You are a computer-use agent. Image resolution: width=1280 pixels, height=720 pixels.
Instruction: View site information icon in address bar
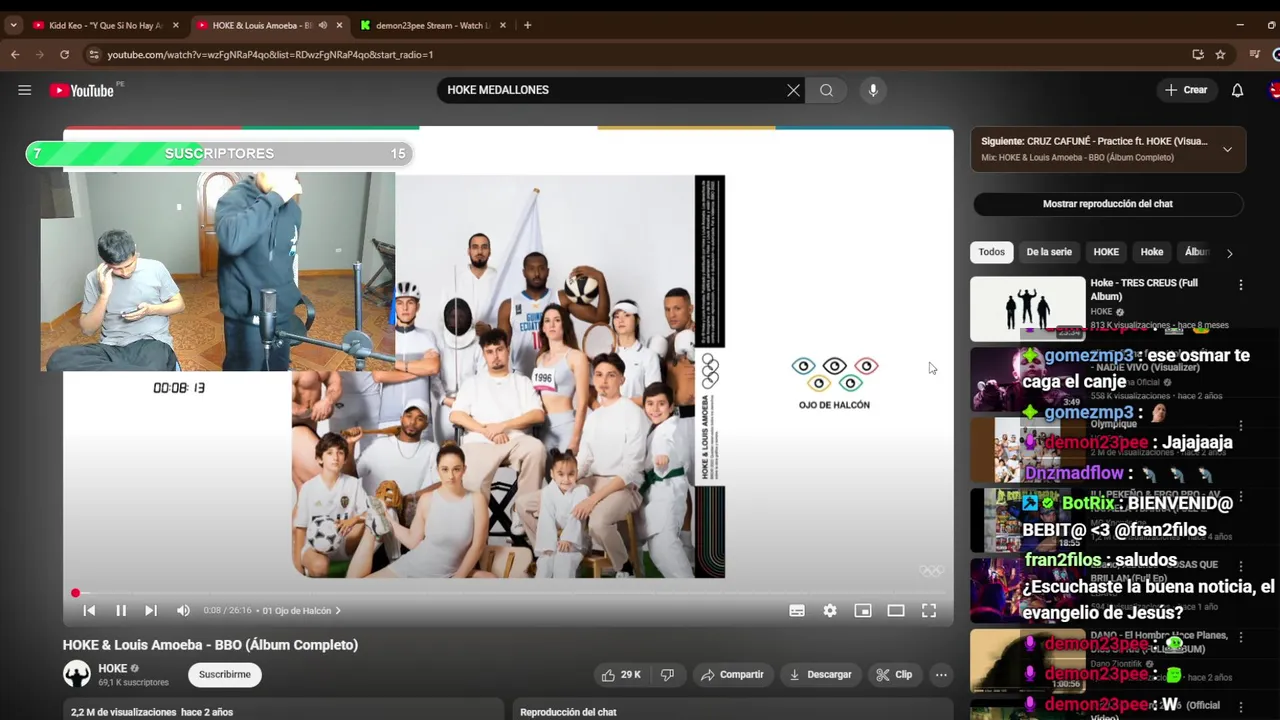coord(94,54)
